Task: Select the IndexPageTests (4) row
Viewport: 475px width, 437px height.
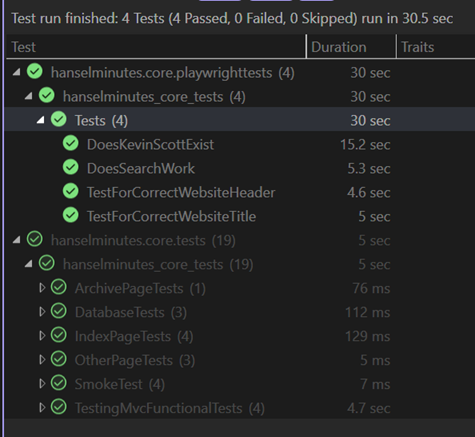Action: 240,336
